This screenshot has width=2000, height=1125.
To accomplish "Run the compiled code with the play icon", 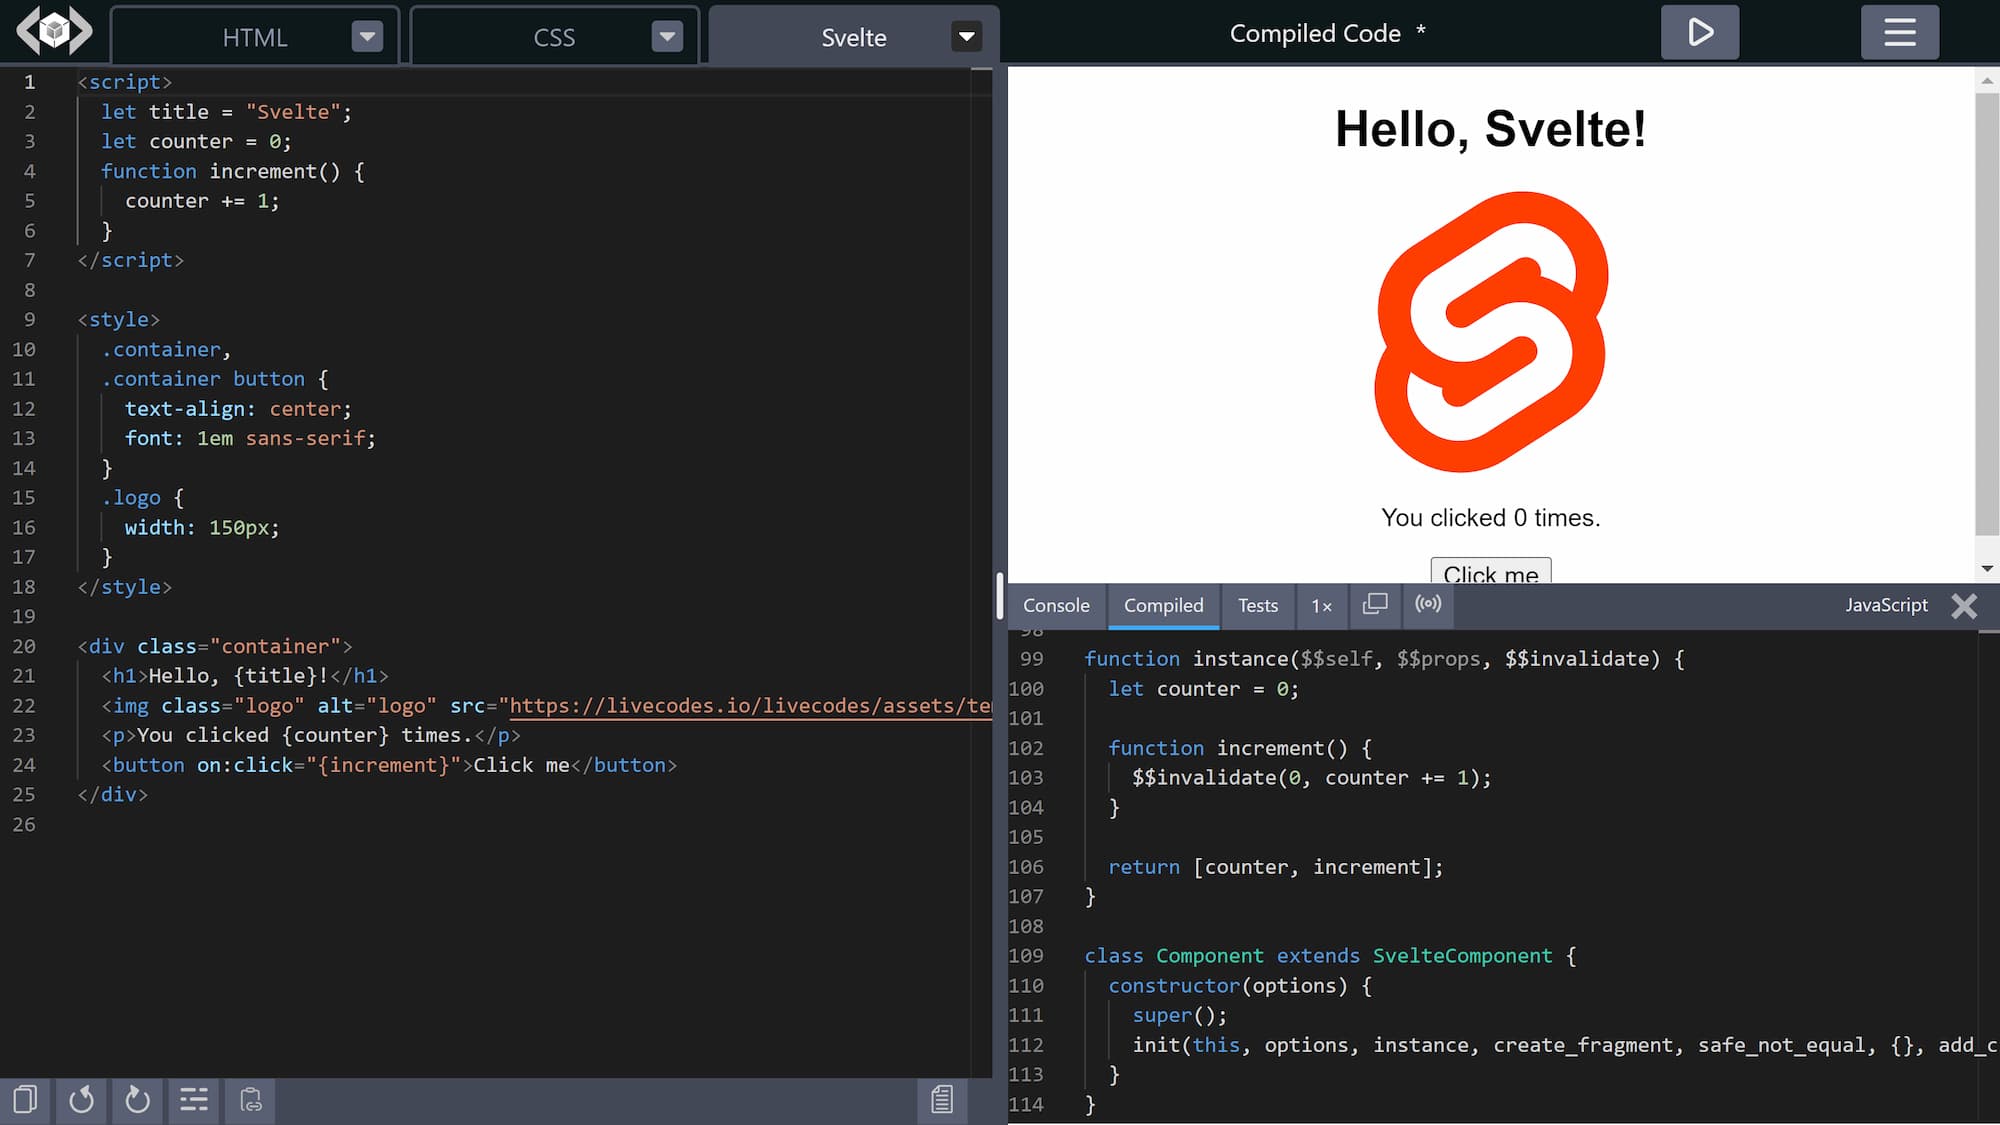I will point(1699,31).
